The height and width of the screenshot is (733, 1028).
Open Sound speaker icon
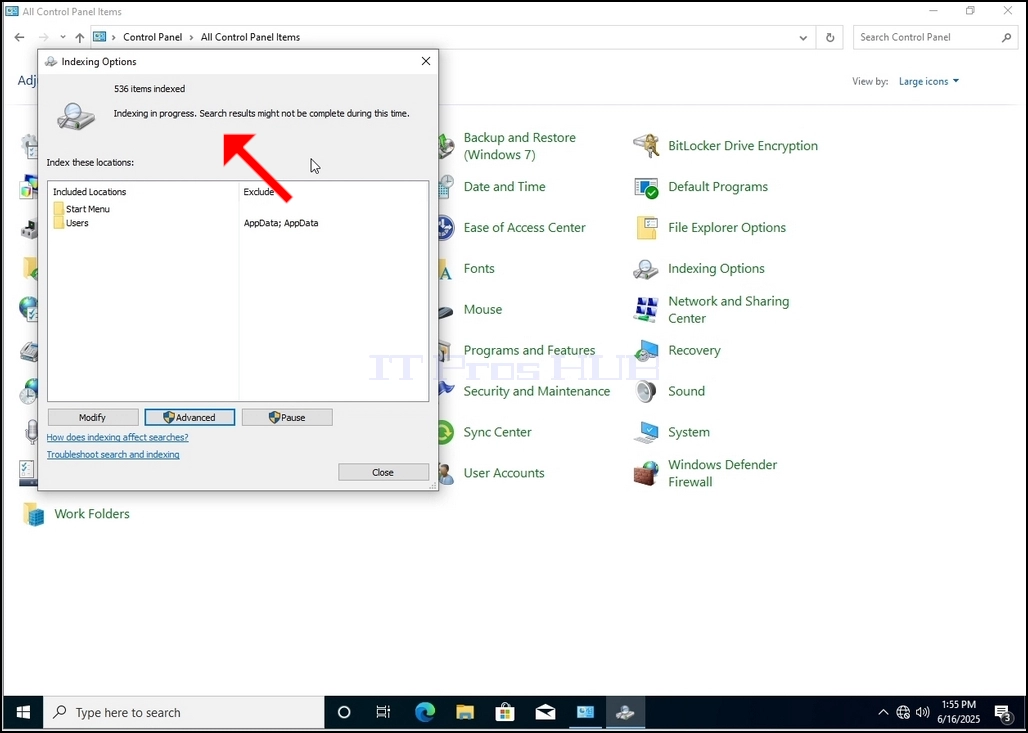[x=646, y=391]
